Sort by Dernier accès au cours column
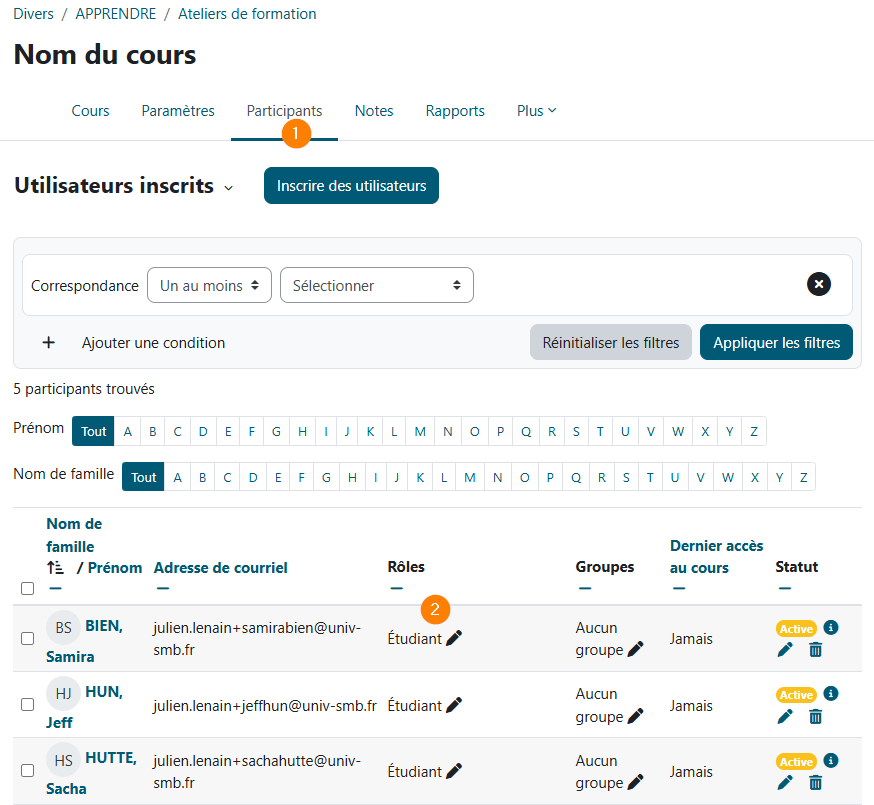 click(x=716, y=556)
